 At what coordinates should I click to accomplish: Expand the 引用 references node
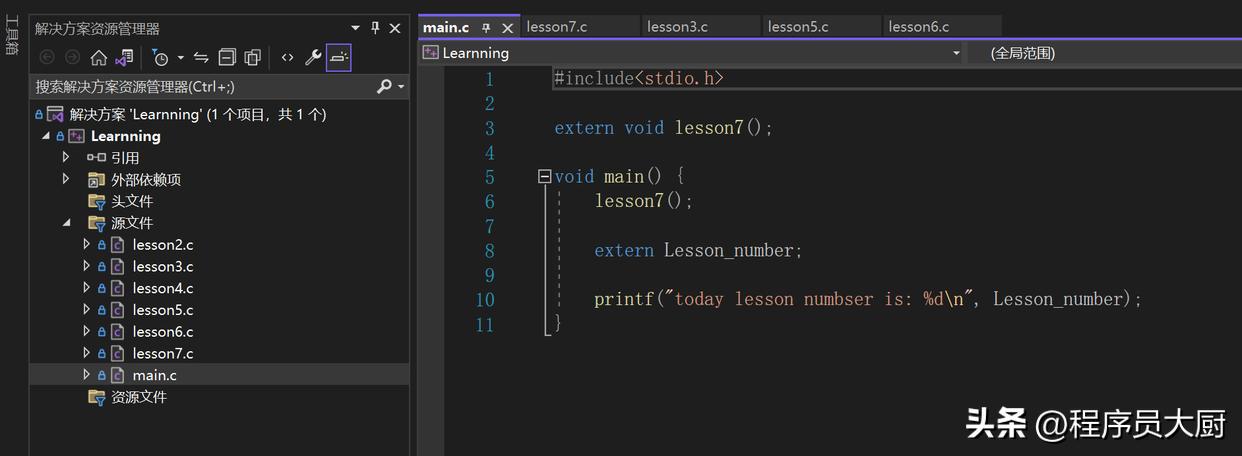pos(66,157)
